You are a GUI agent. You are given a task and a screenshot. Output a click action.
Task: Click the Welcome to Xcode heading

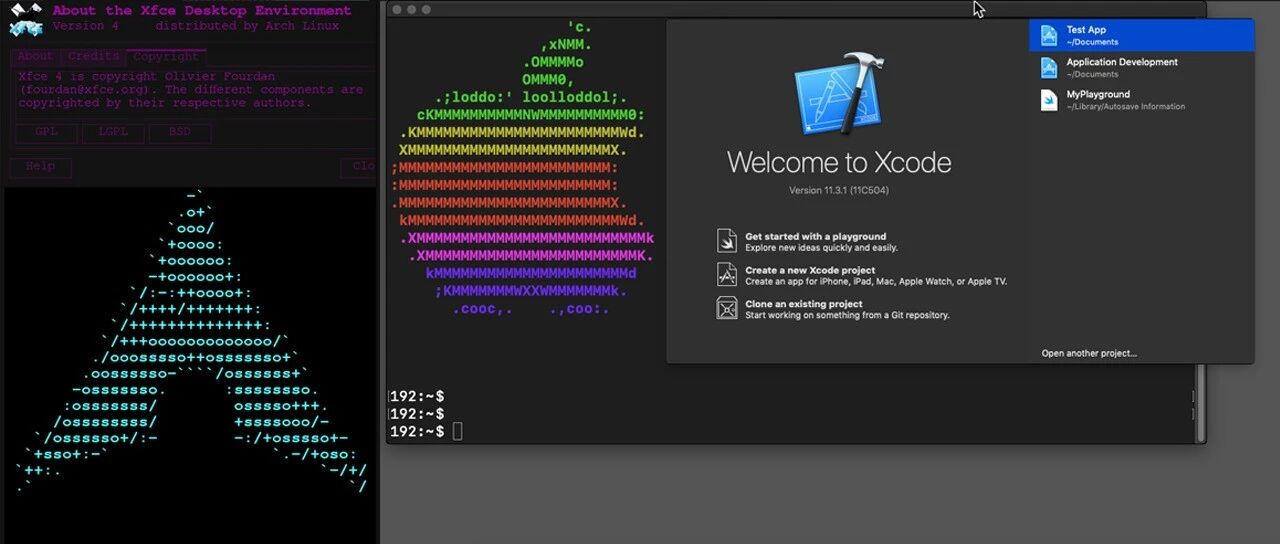tap(839, 162)
